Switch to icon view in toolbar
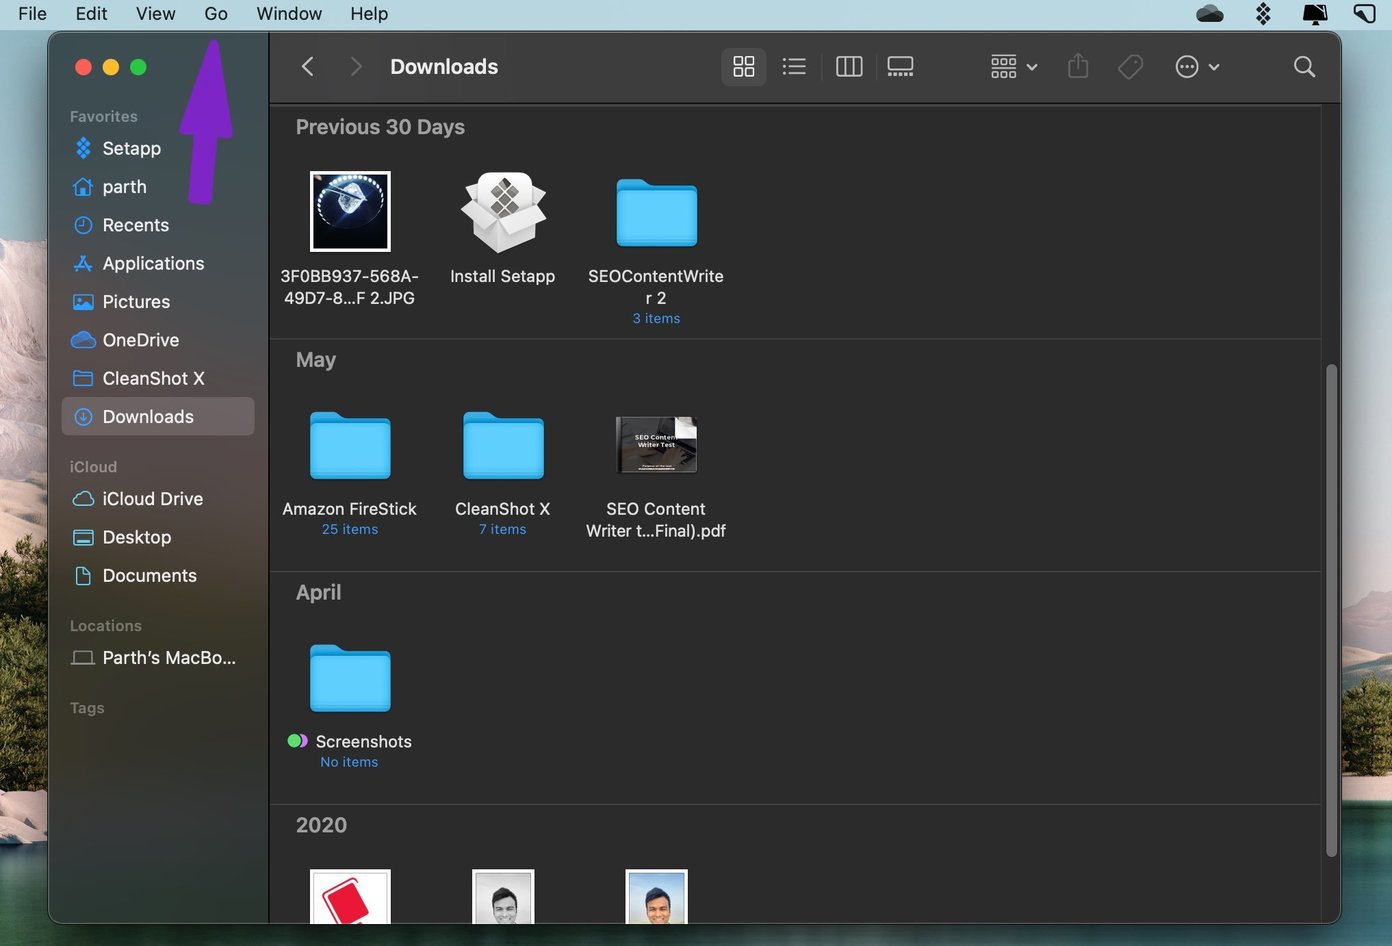 (743, 67)
